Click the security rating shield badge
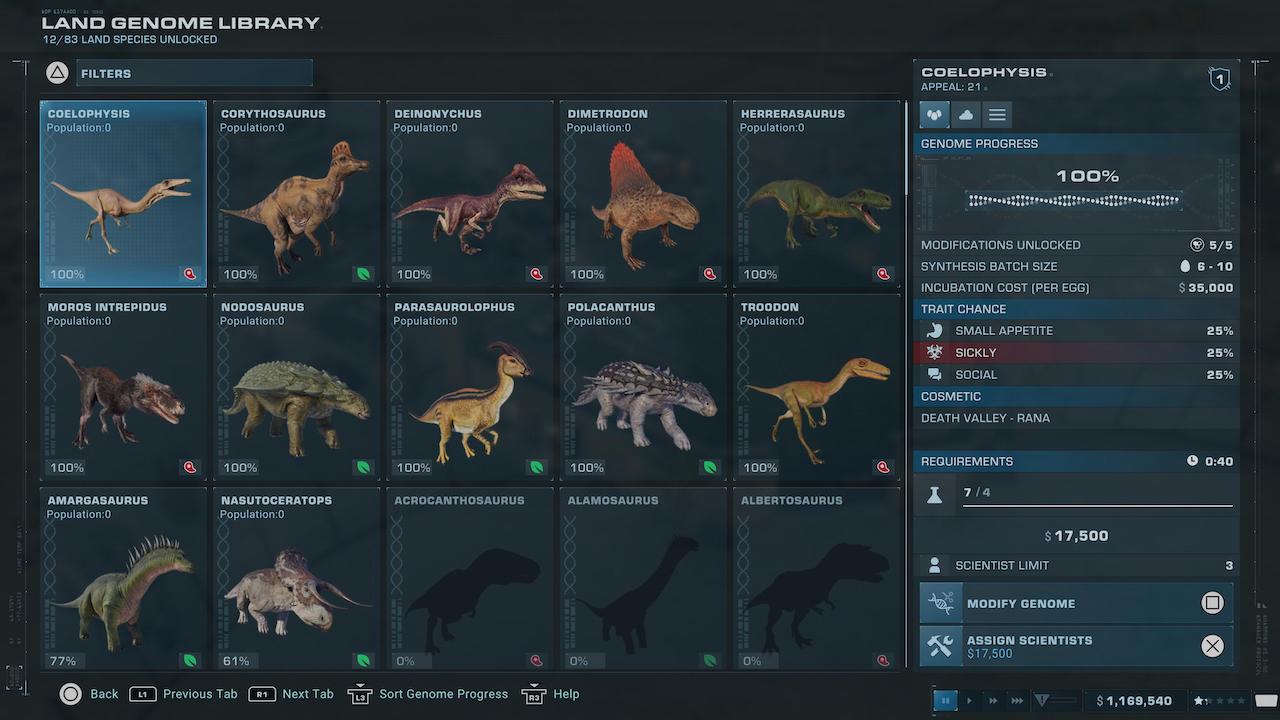This screenshot has height=720, width=1280. pyautogui.click(x=1219, y=79)
